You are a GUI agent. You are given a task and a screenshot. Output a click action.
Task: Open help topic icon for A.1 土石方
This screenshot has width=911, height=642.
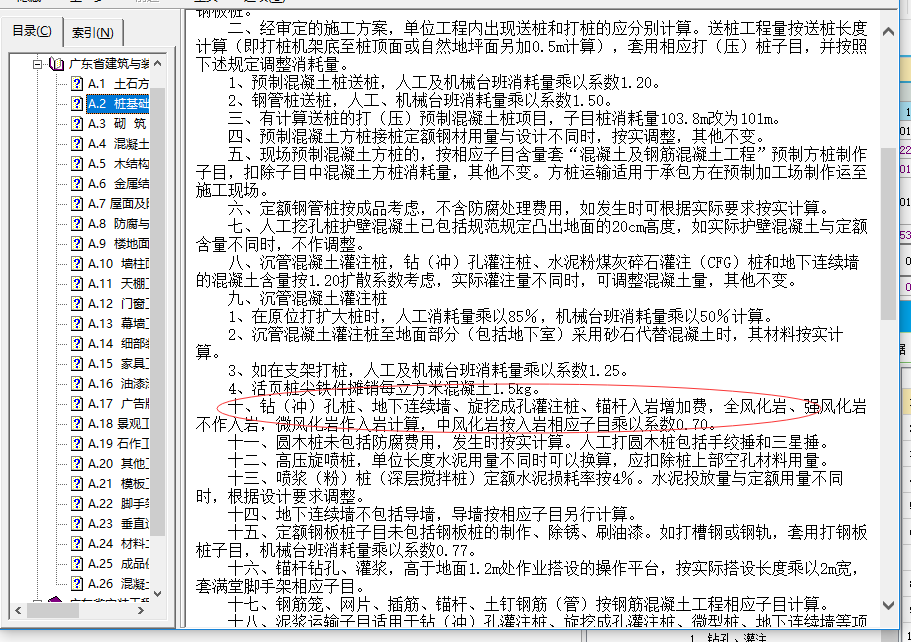[77, 84]
